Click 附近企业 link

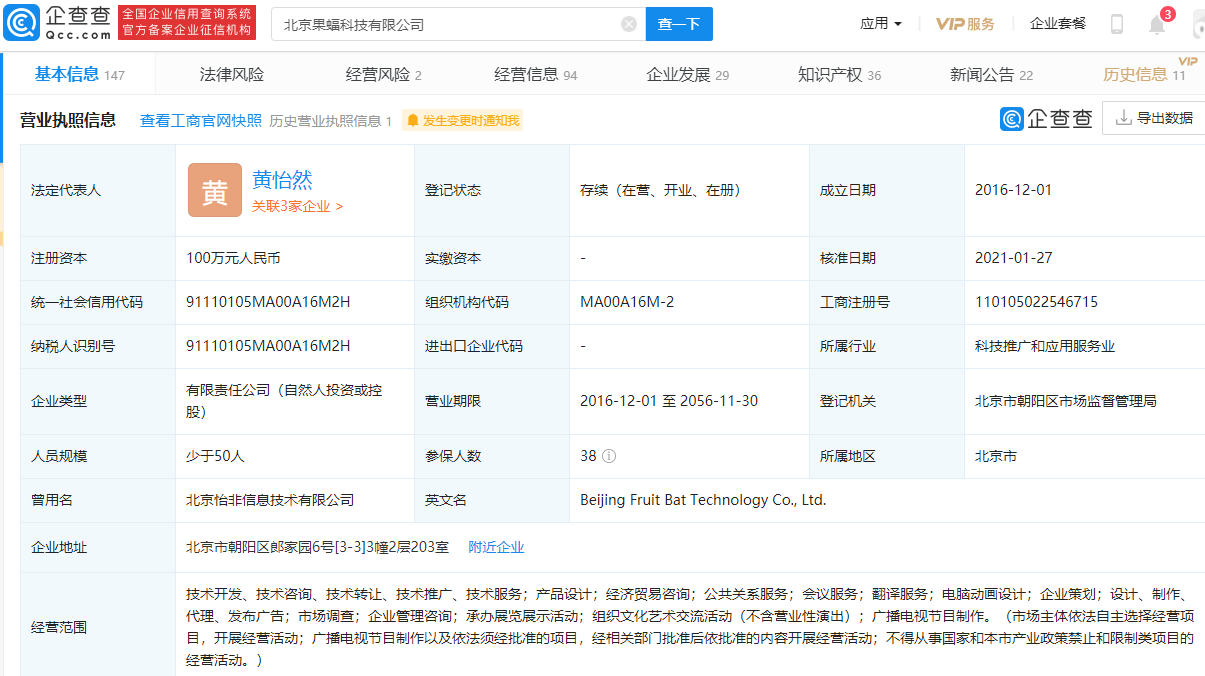(496, 547)
